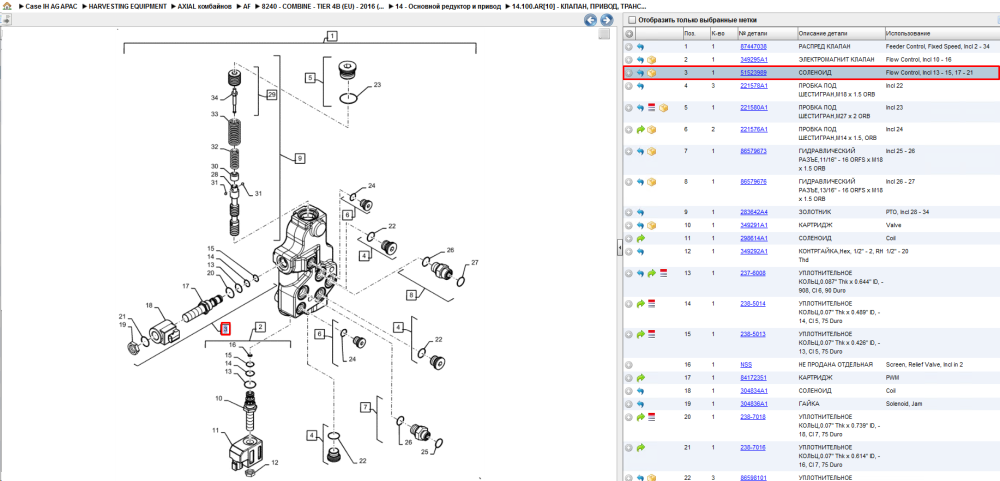This screenshot has width=1000, height=481.
Task: Open the NSS part link
Action: [x=746, y=365]
